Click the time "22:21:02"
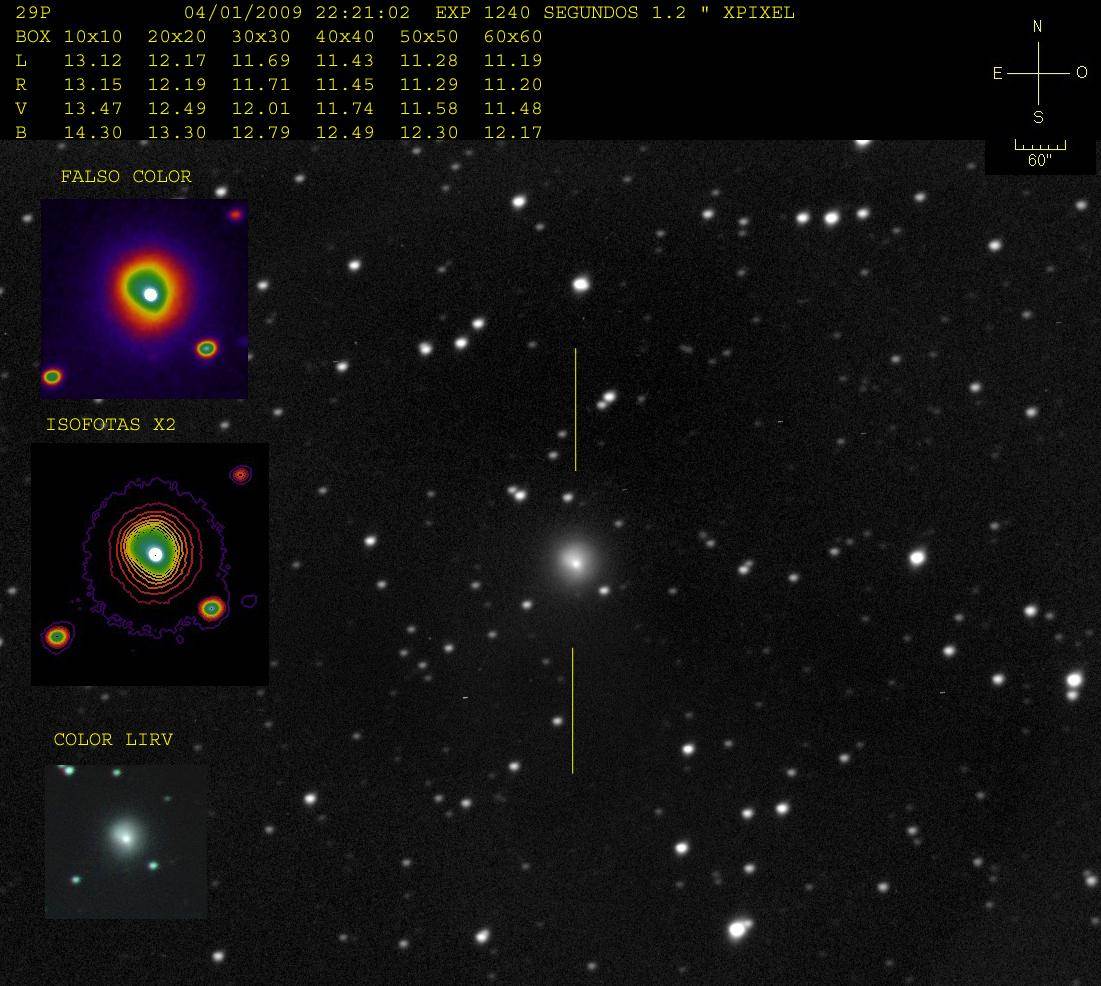 362,13
